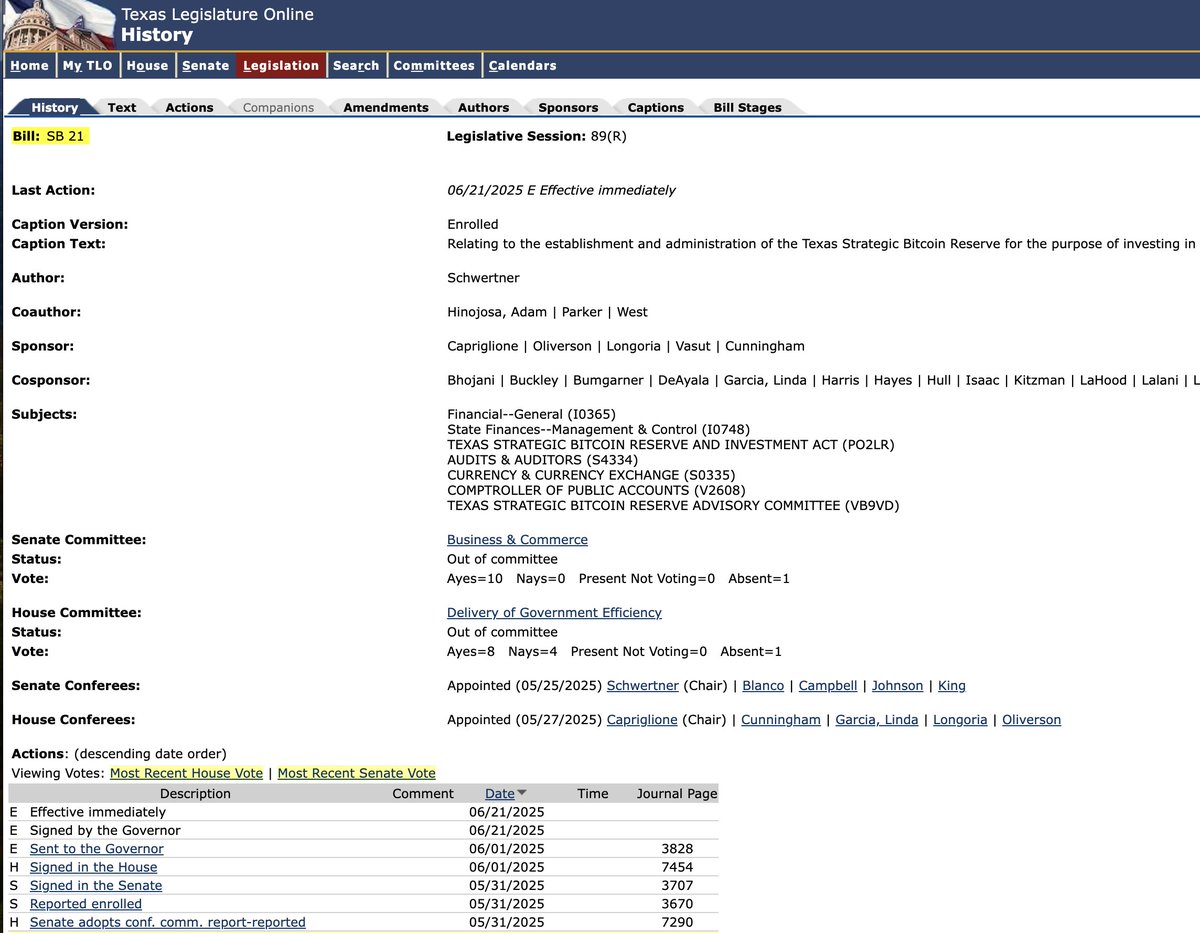Open the Committees menu item

pyautogui.click(x=433, y=65)
